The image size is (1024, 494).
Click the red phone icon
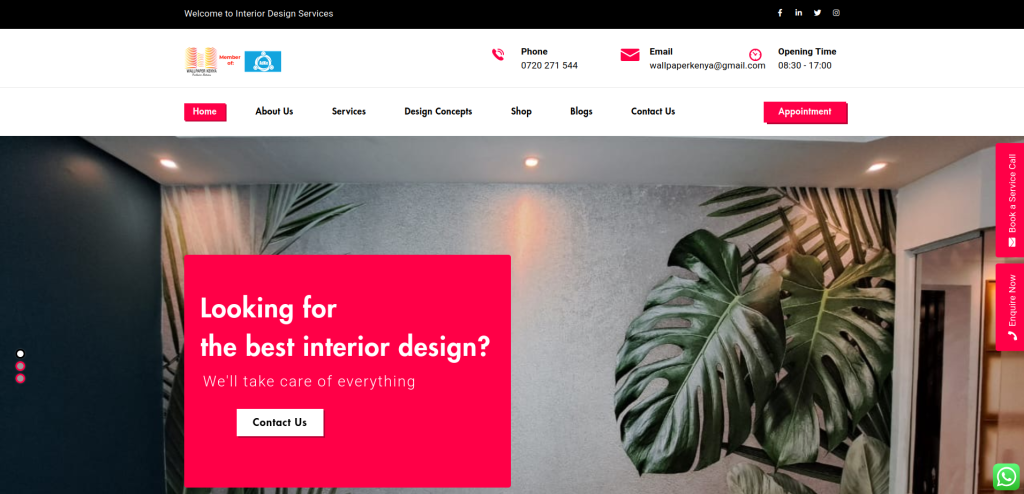click(x=498, y=55)
